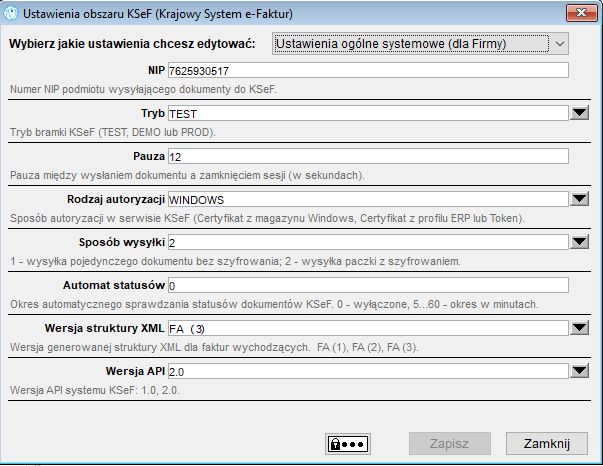Click the Rodzaj autoryzacji field showing WINDOWS
This screenshot has height=466, width=603.
(368, 200)
